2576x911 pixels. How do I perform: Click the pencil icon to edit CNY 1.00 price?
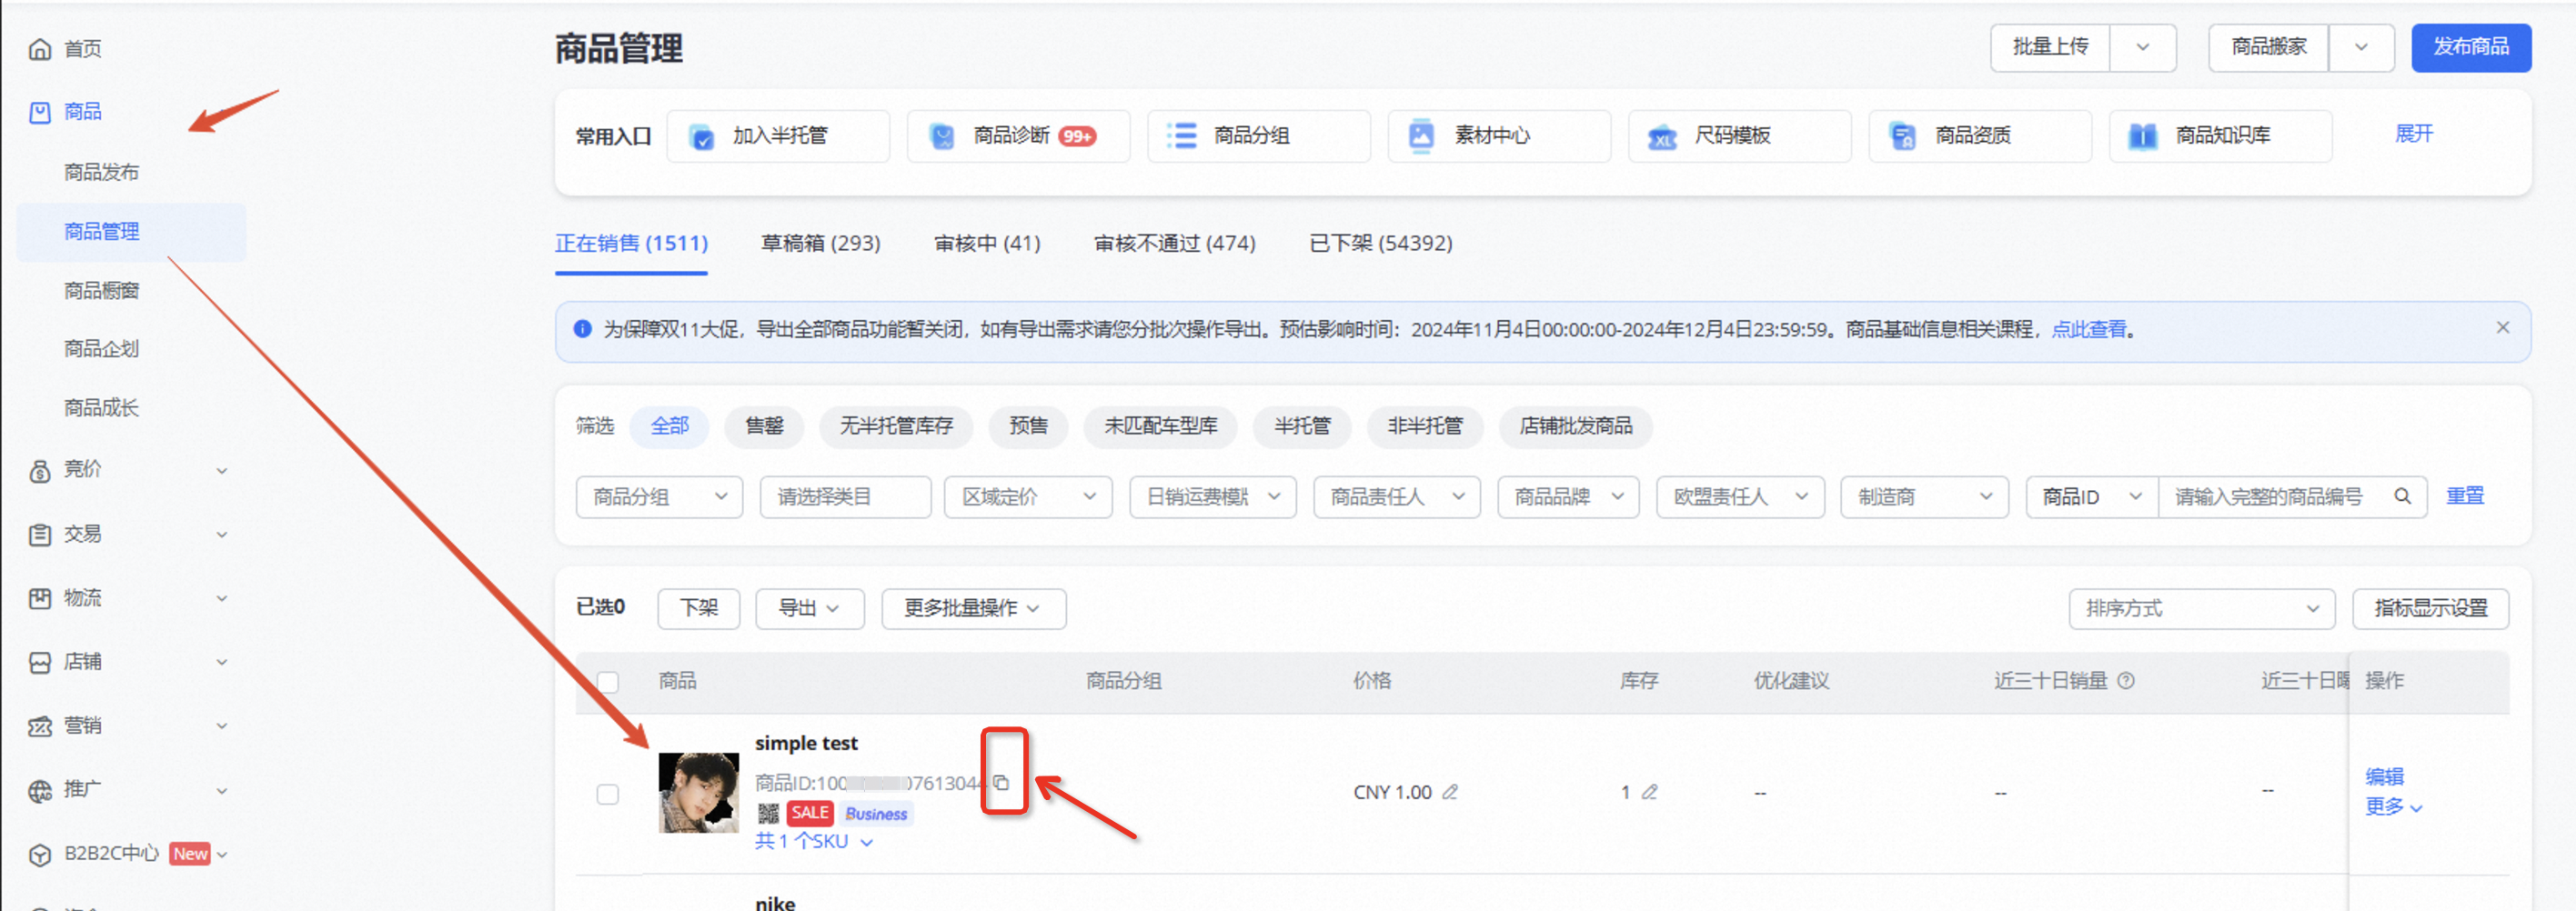coord(1452,791)
